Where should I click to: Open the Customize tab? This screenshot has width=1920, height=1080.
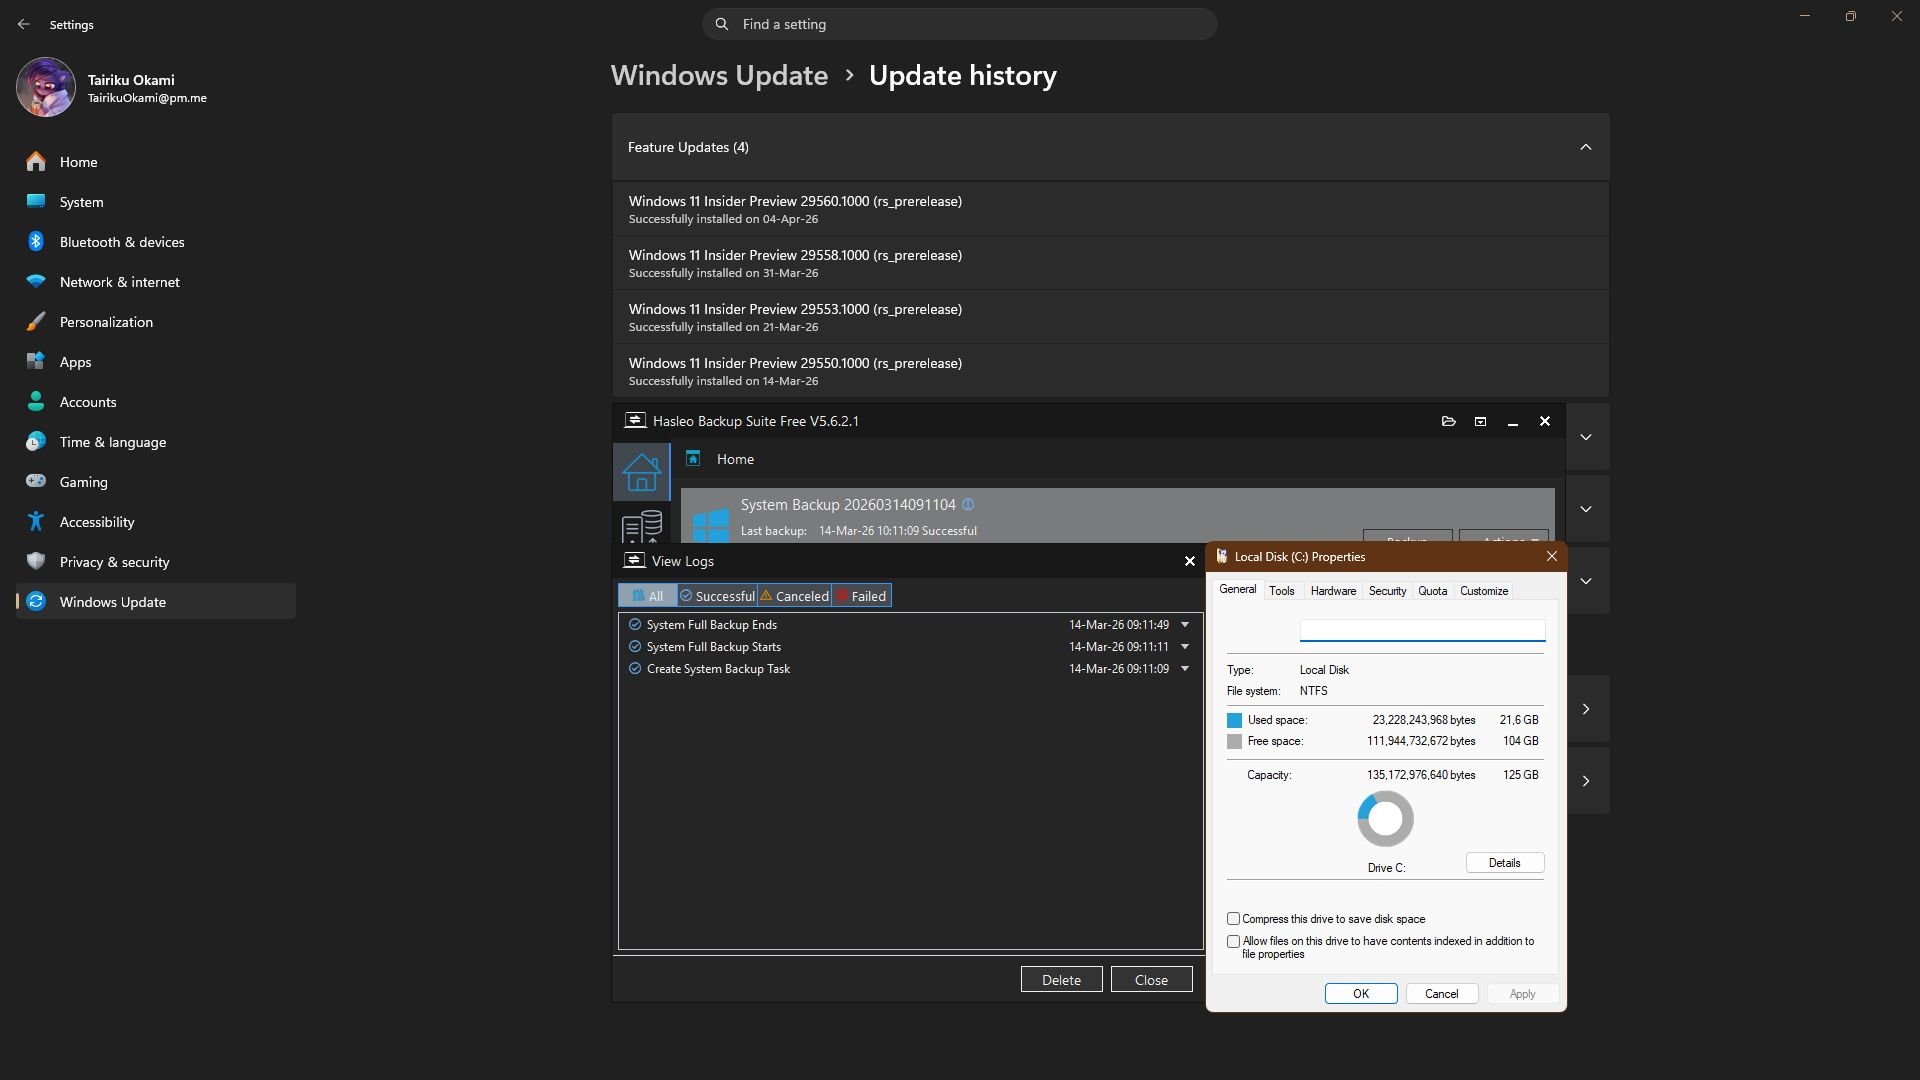pyautogui.click(x=1484, y=591)
